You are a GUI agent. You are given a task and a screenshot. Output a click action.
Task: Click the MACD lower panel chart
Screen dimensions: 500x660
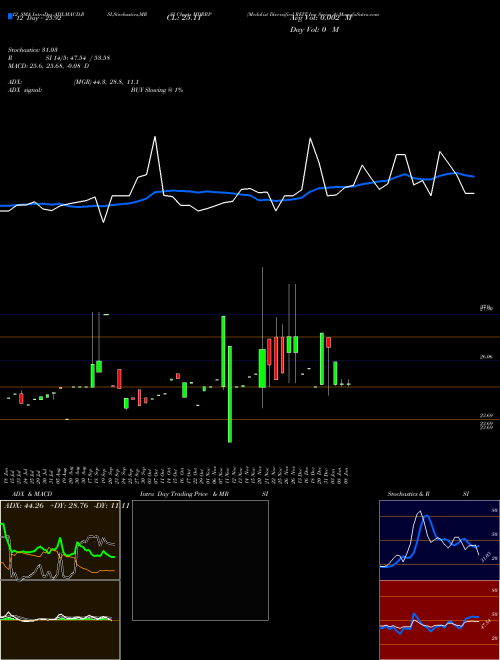[x=60, y=620]
